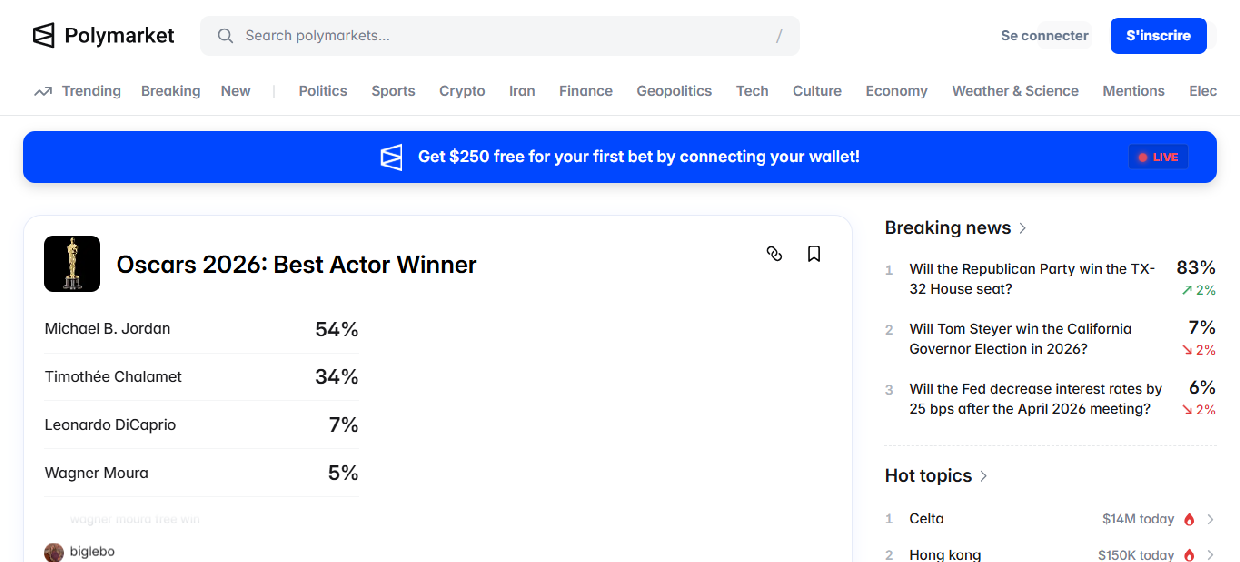Open the Trending arrow icon tab
This screenshot has width=1240, height=562.
coord(43,91)
